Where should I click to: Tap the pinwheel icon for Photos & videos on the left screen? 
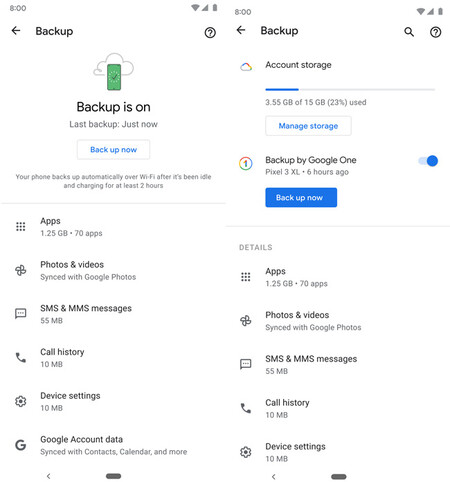click(x=21, y=270)
